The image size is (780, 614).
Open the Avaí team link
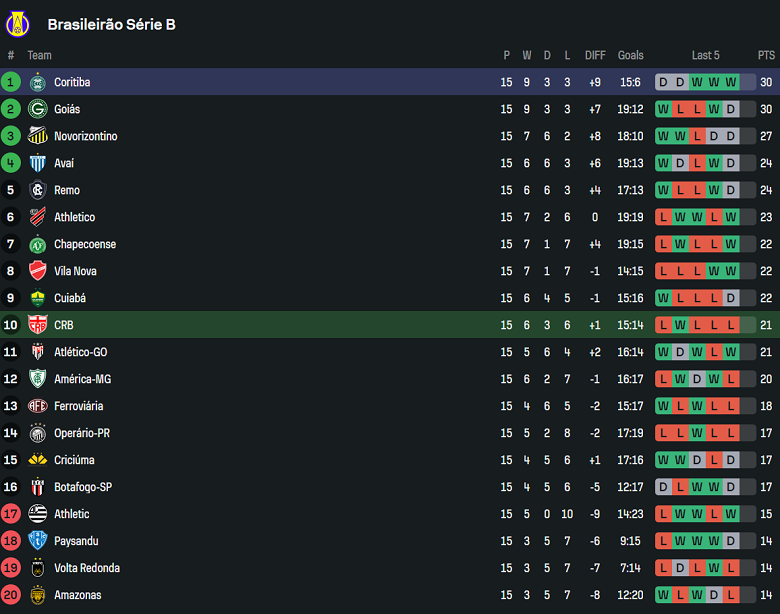tap(64, 163)
